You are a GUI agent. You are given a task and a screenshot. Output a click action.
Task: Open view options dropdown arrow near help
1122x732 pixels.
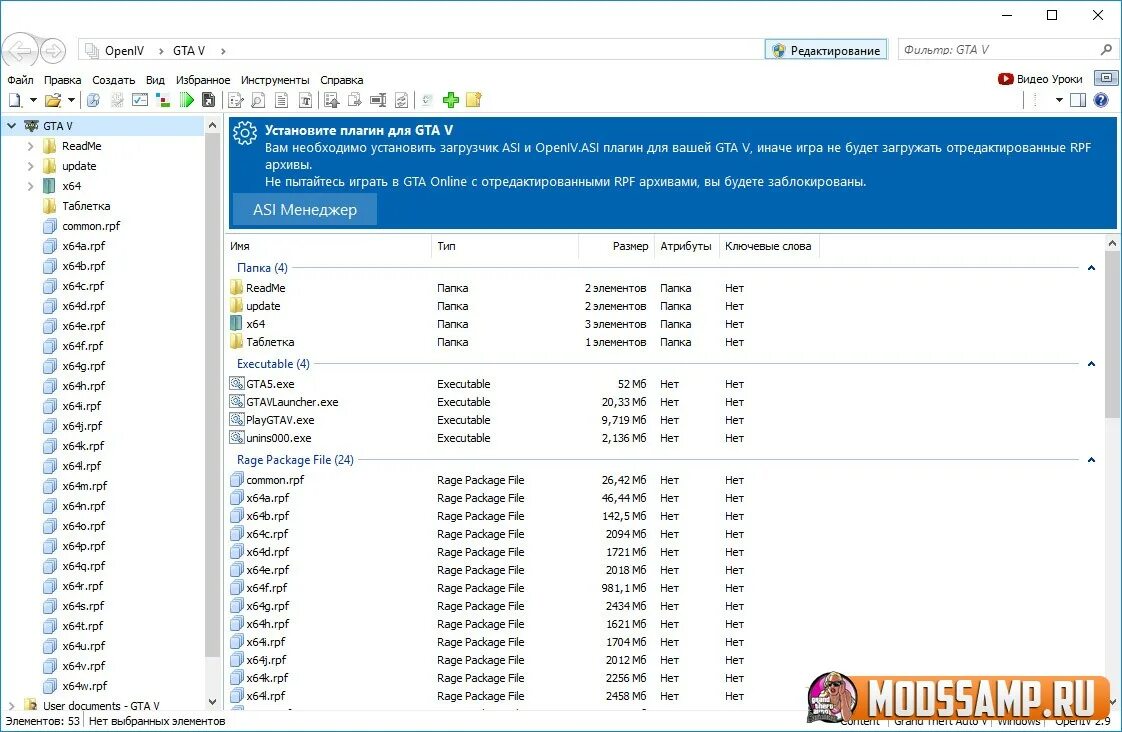pyautogui.click(x=1059, y=100)
